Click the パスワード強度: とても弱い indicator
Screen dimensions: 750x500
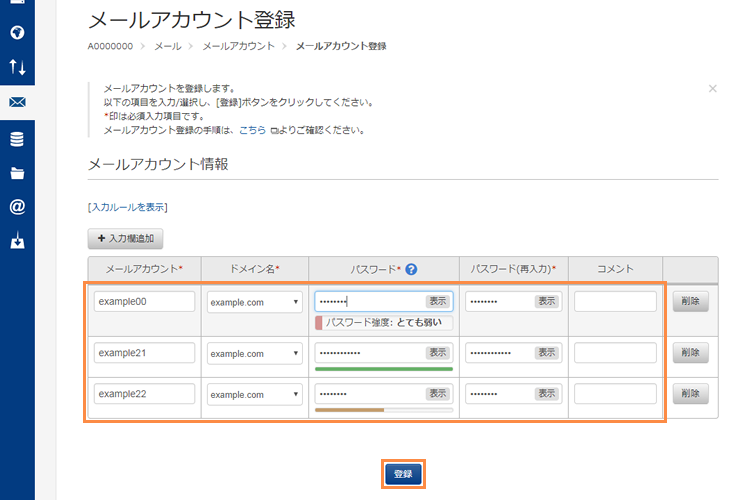384,322
